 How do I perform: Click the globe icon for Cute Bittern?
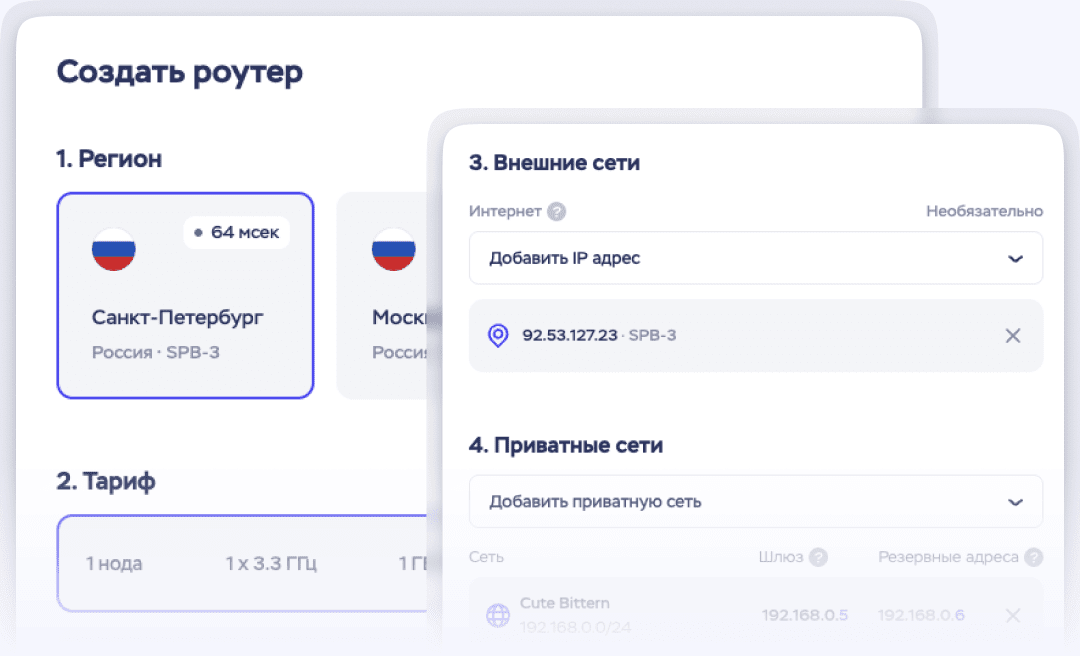[497, 615]
